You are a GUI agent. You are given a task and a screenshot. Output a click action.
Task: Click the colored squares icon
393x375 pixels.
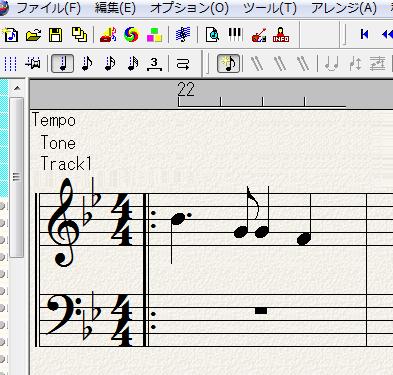(x=154, y=35)
